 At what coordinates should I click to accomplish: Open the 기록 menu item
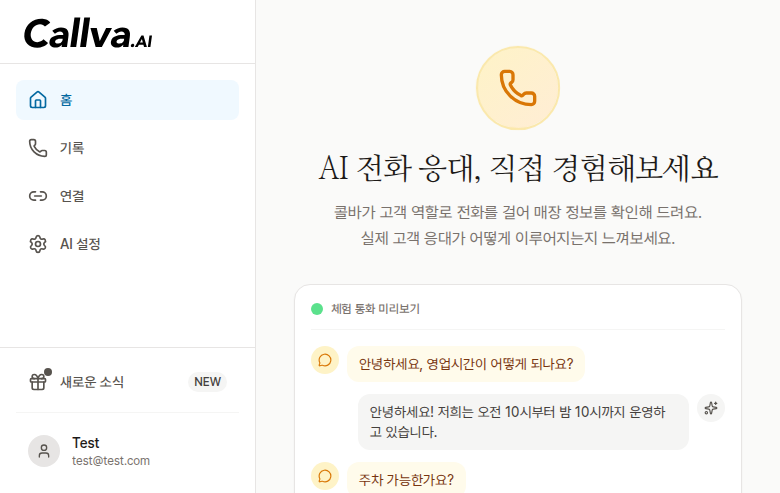pyautogui.click(x=72, y=148)
